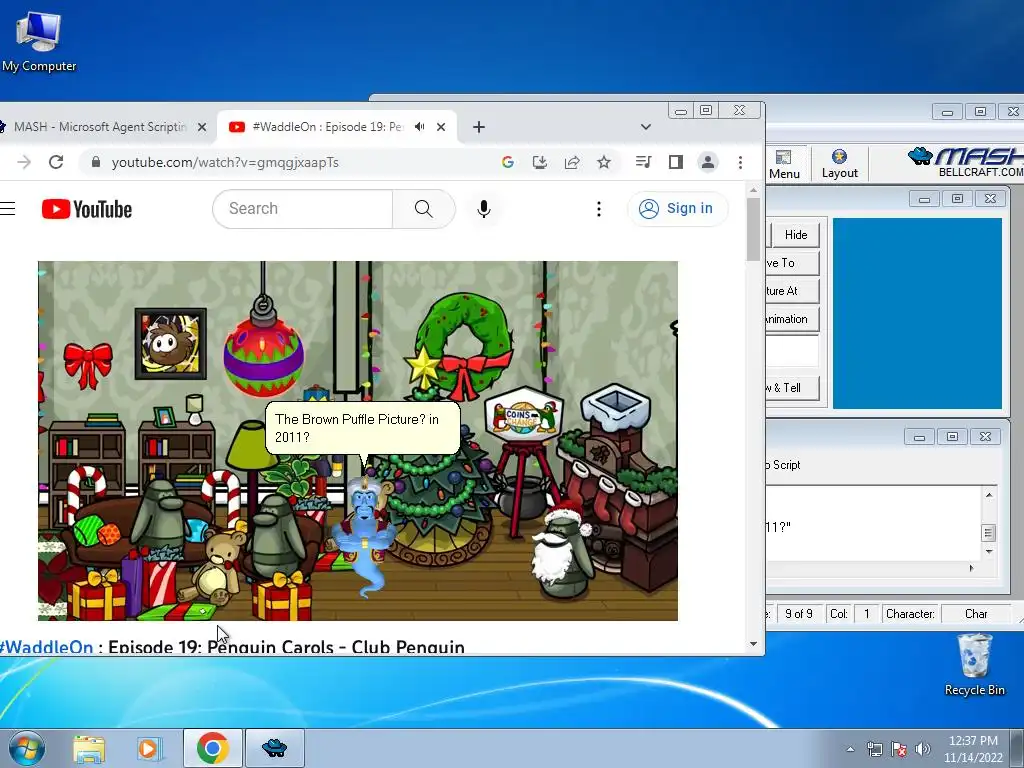
Task: Click the Move To button in MASH
Action: [792, 263]
